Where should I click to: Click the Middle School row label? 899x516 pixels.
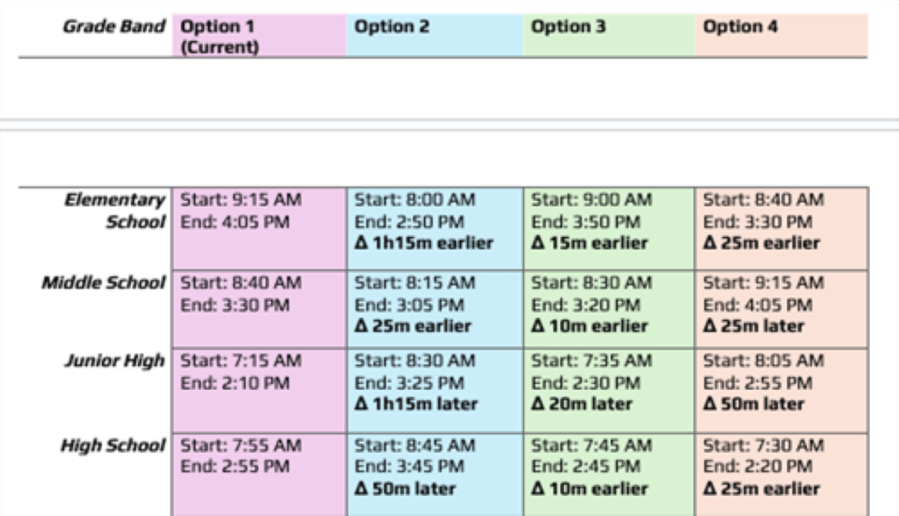104,283
